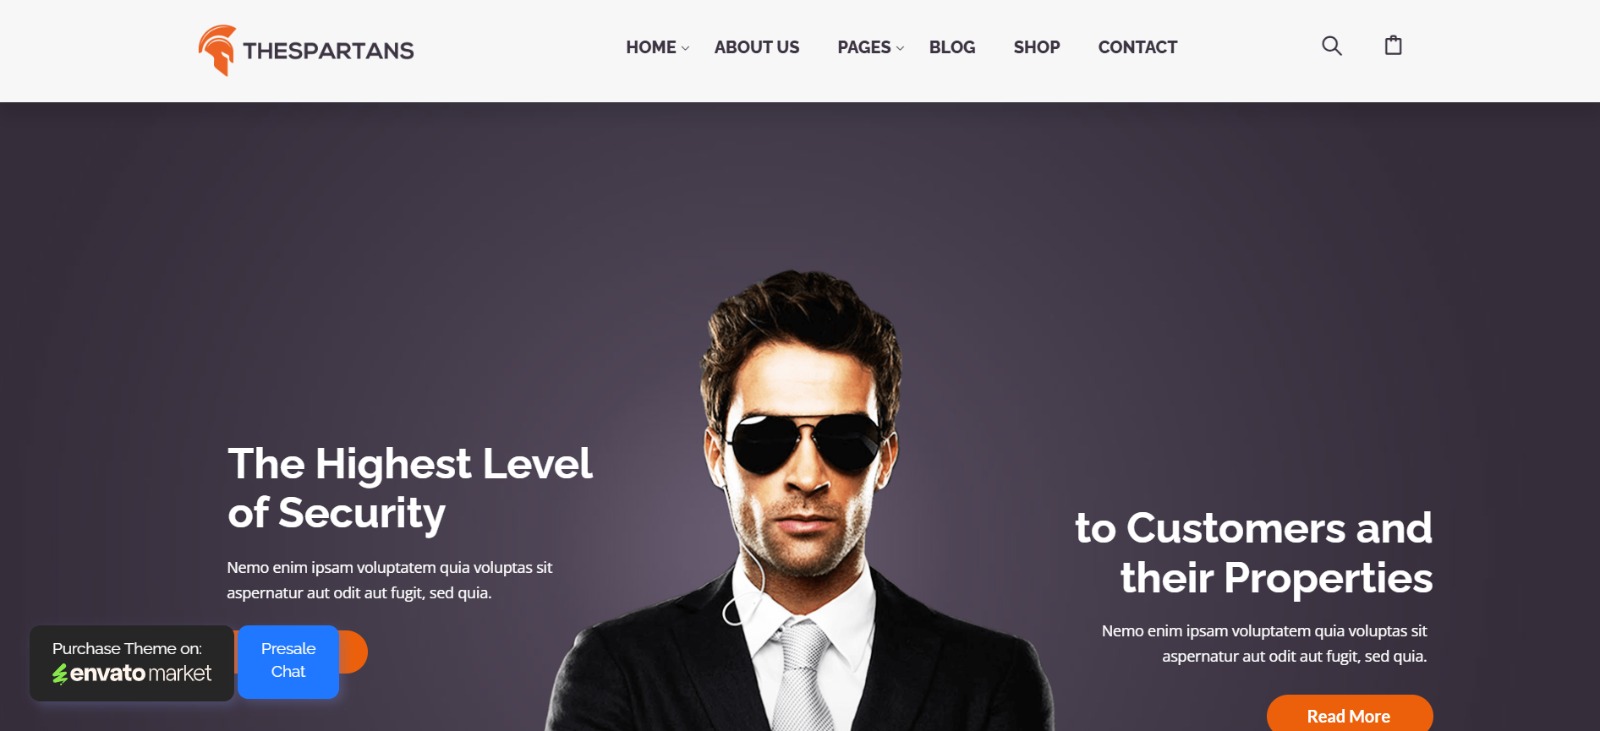Click the partially hidden orange button behind Presale Chat

click(x=353, y=652)
